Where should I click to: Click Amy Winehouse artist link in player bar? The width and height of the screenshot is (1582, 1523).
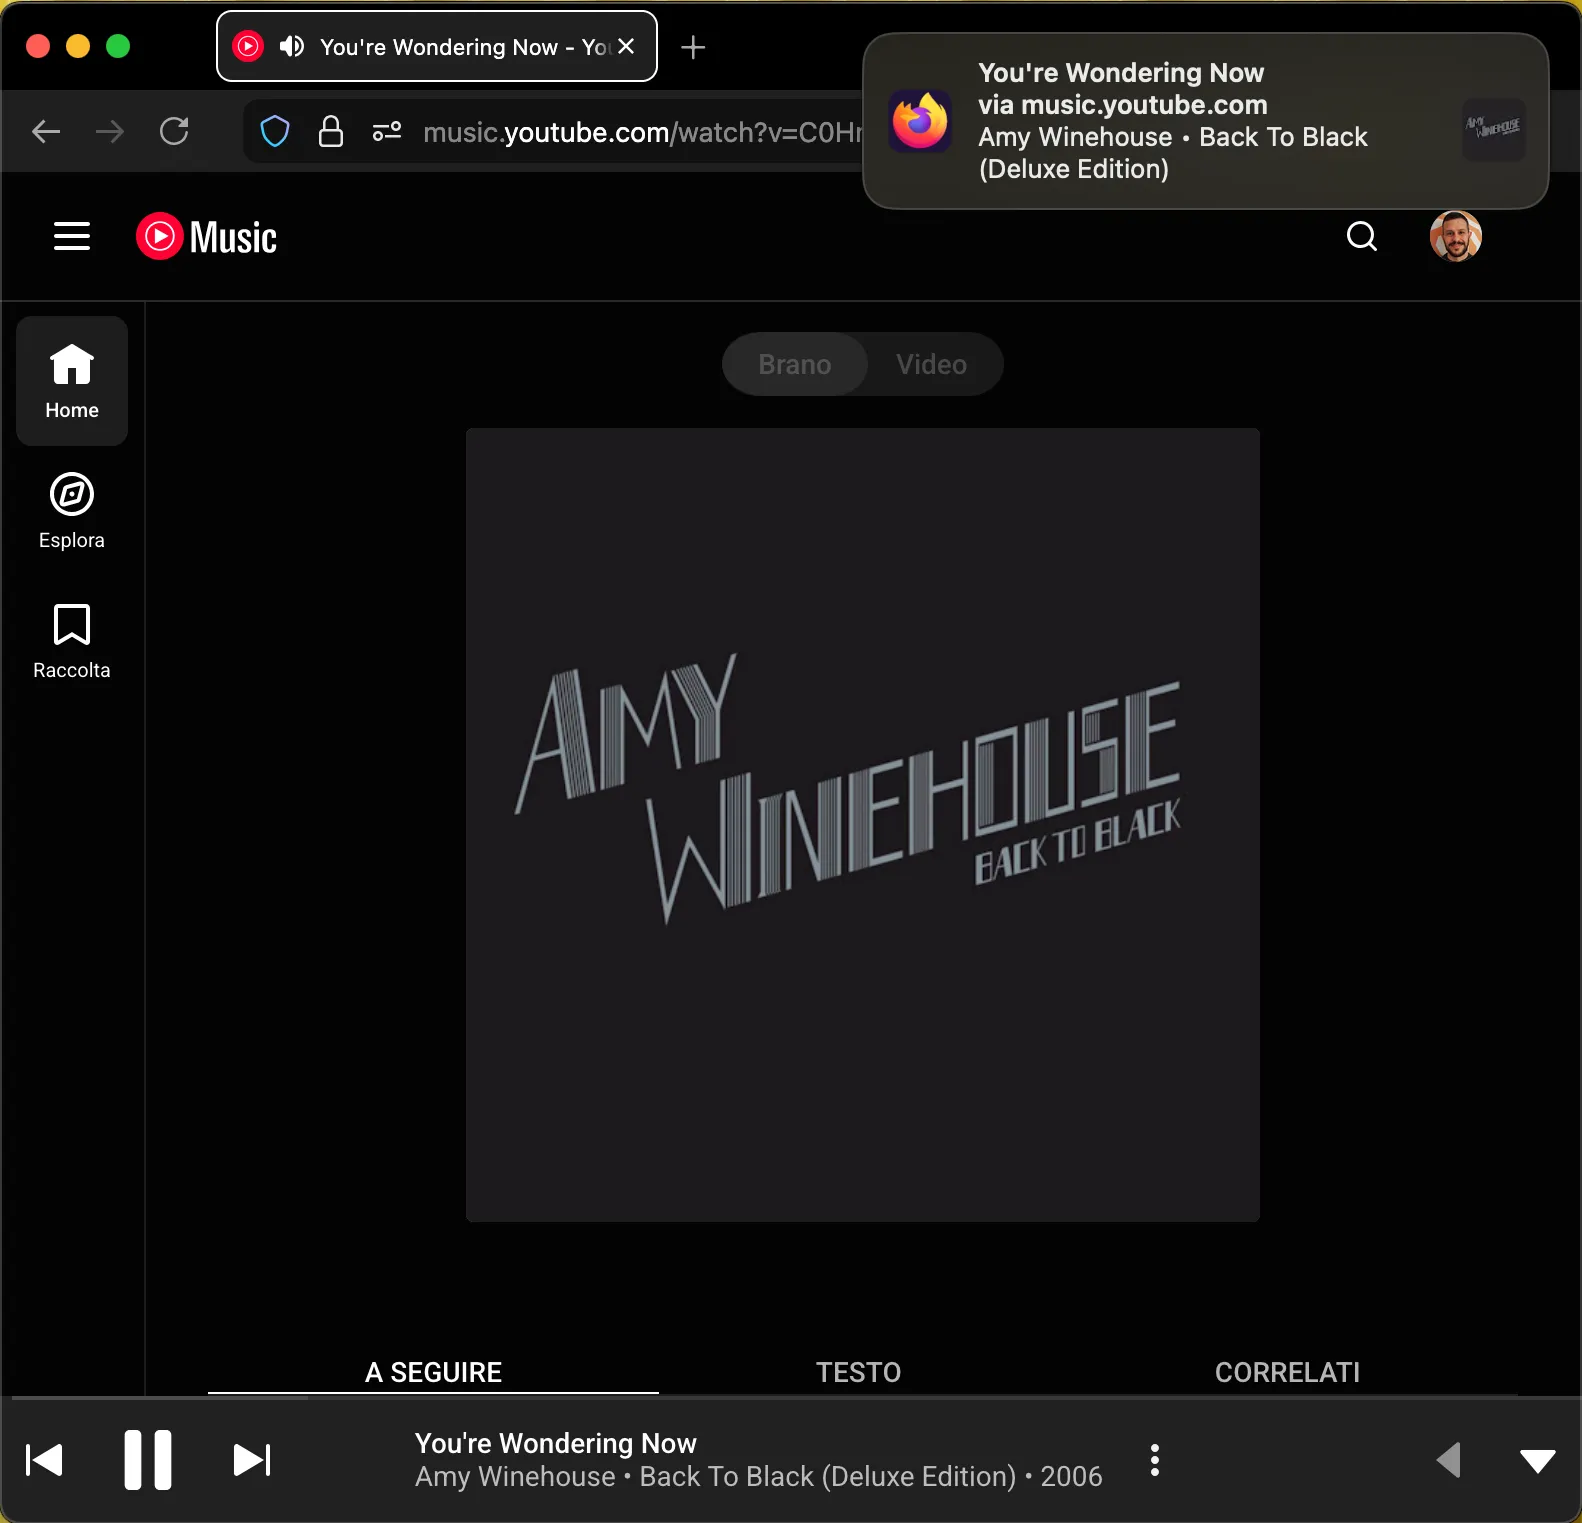tap(515, 1476)
